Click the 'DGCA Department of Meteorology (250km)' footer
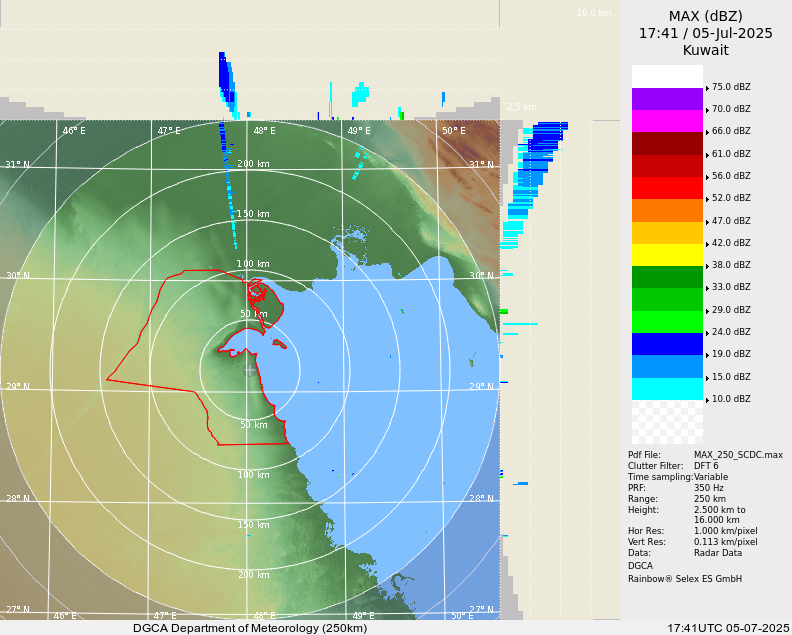The height and width of the screenshot is (635, 792). pyautogui.click(x=250, y=628)
